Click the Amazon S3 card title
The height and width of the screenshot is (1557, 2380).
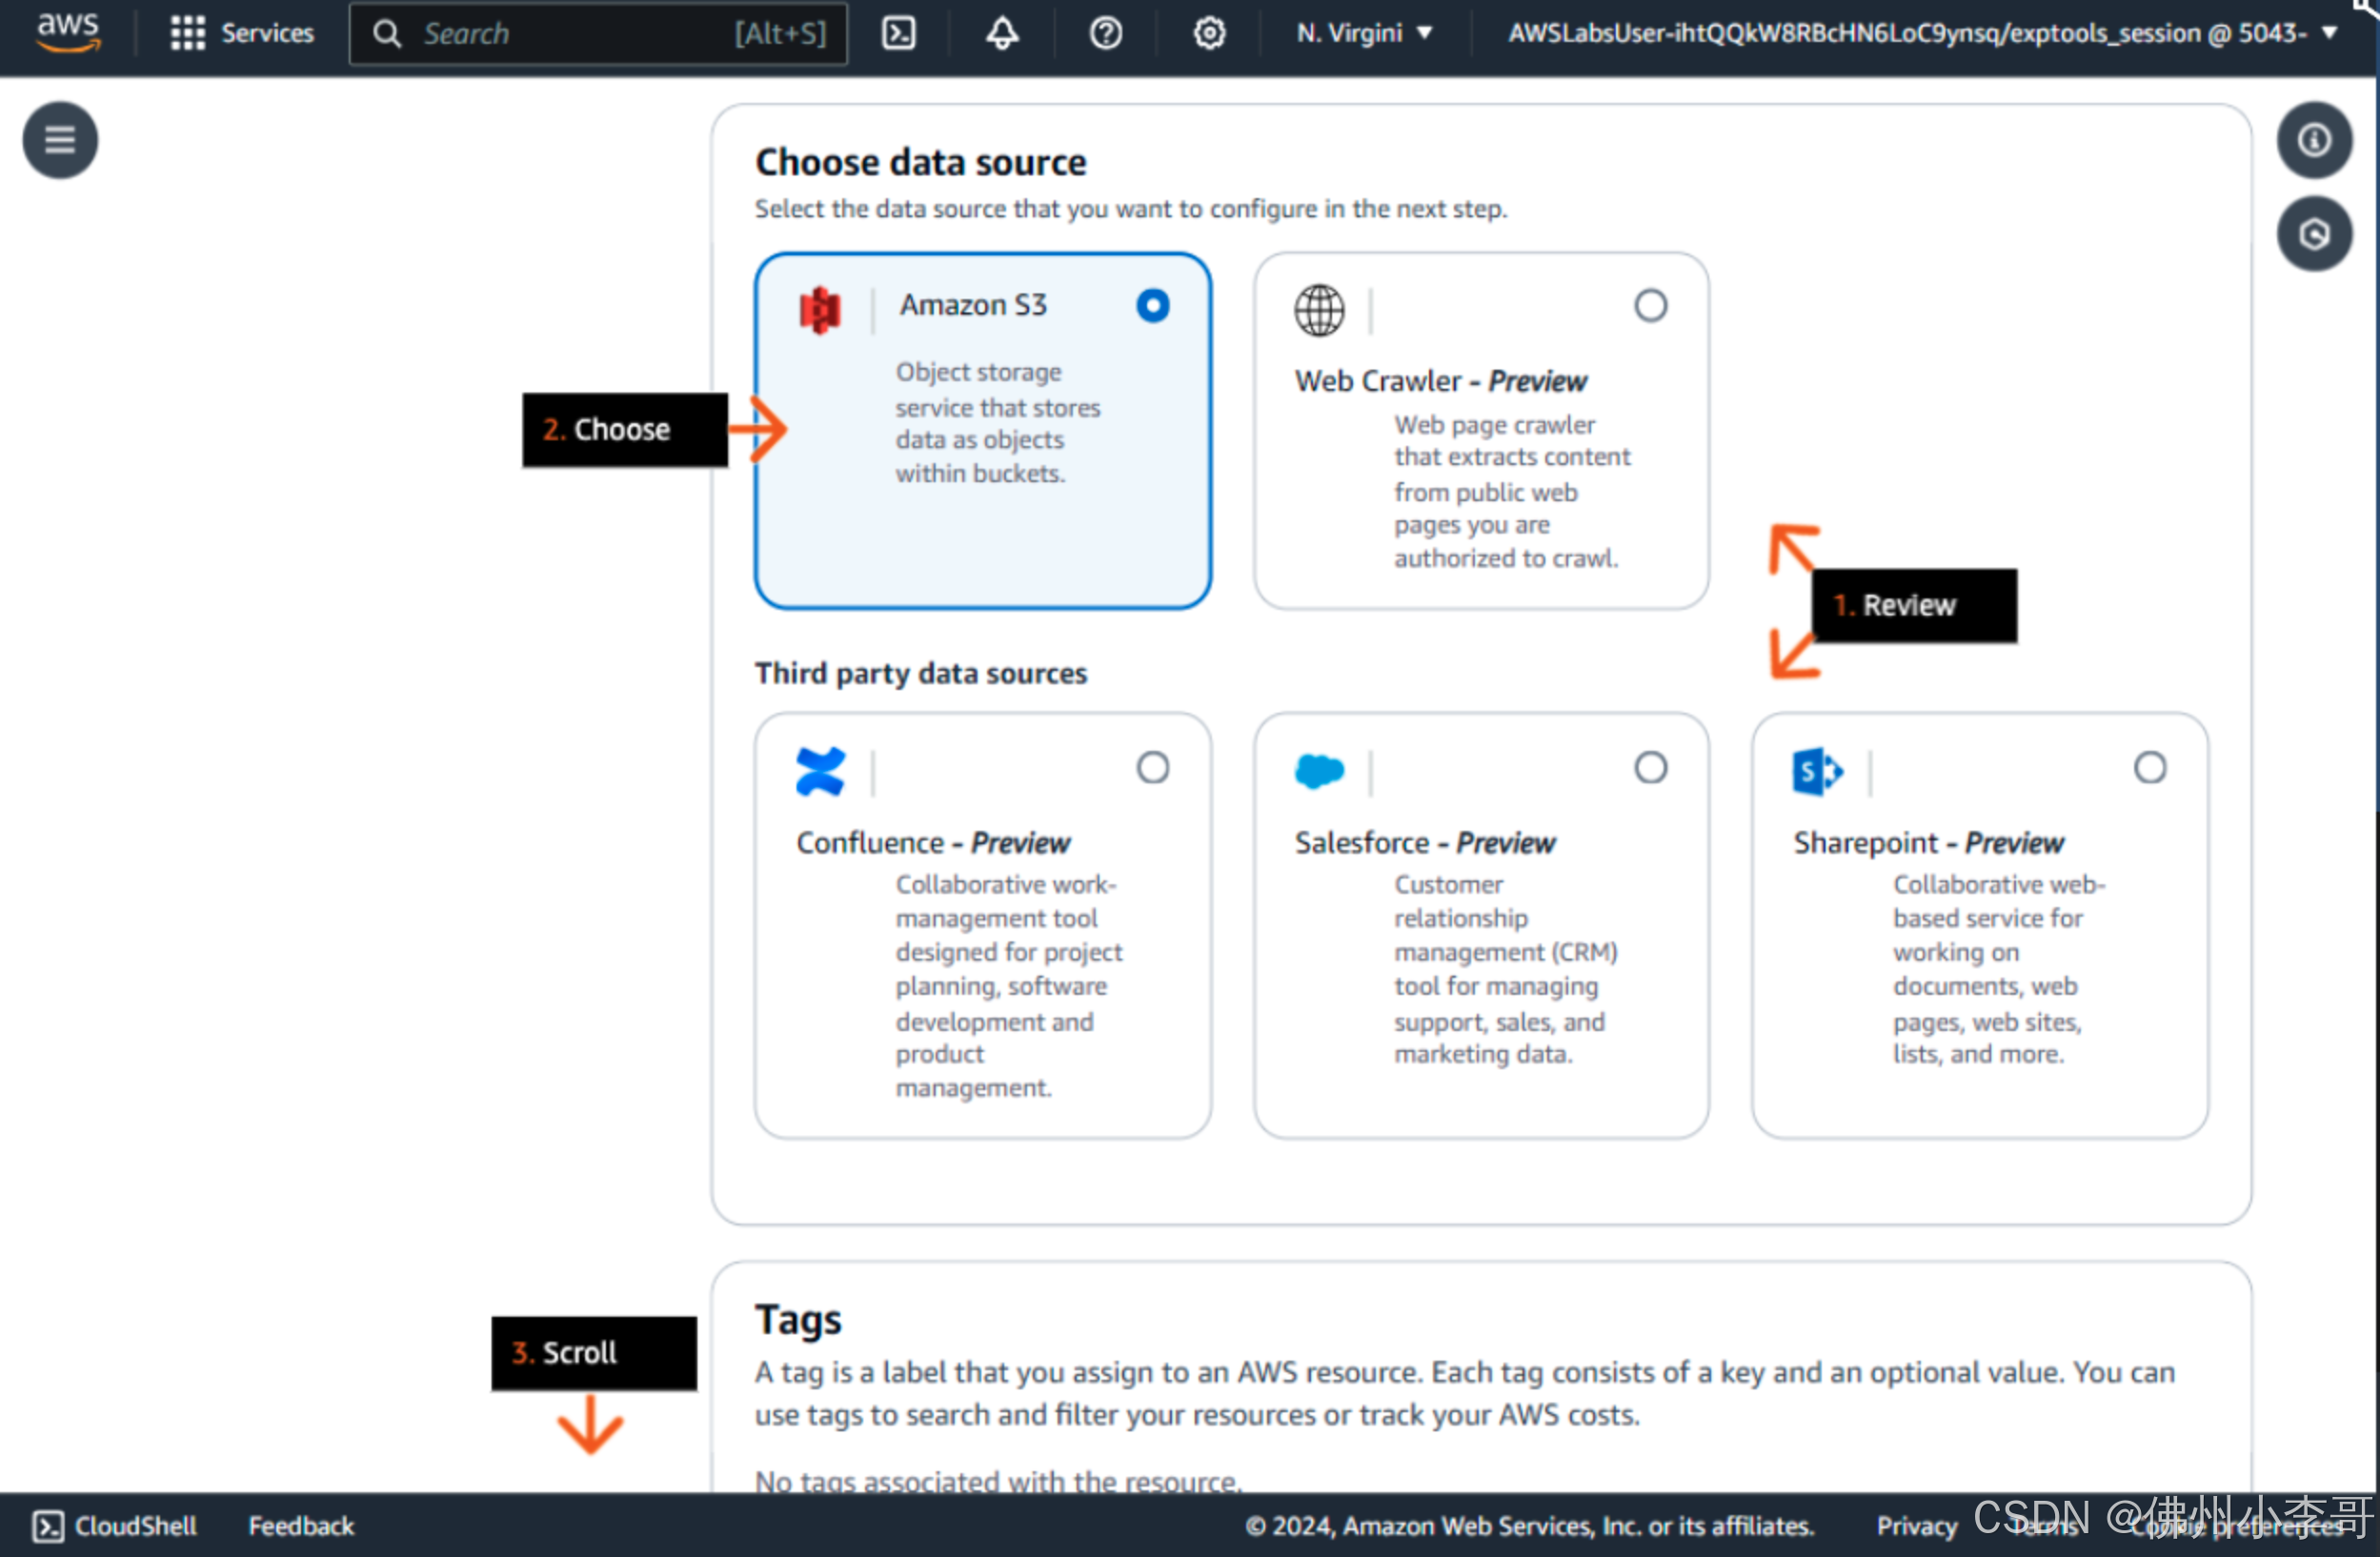pos(972,304)
